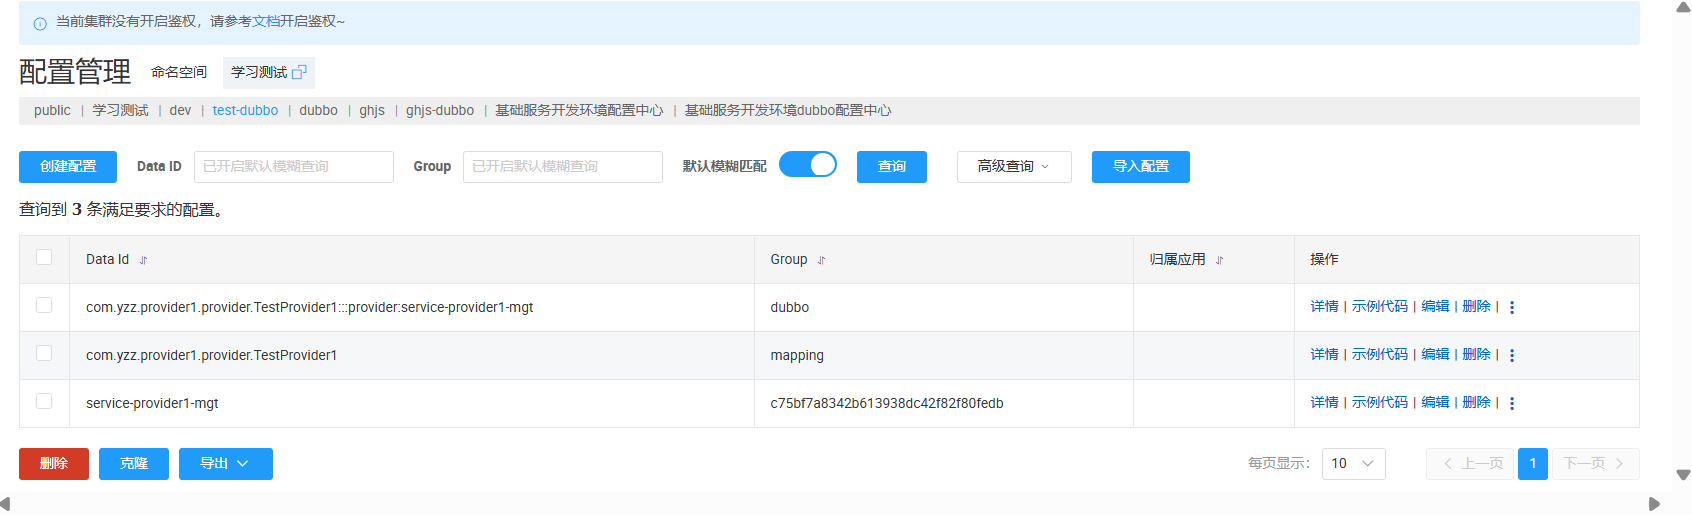Screen dimensions: 1692x517
Task: Switch to the dev namespace tab
Action: (180, 111)
